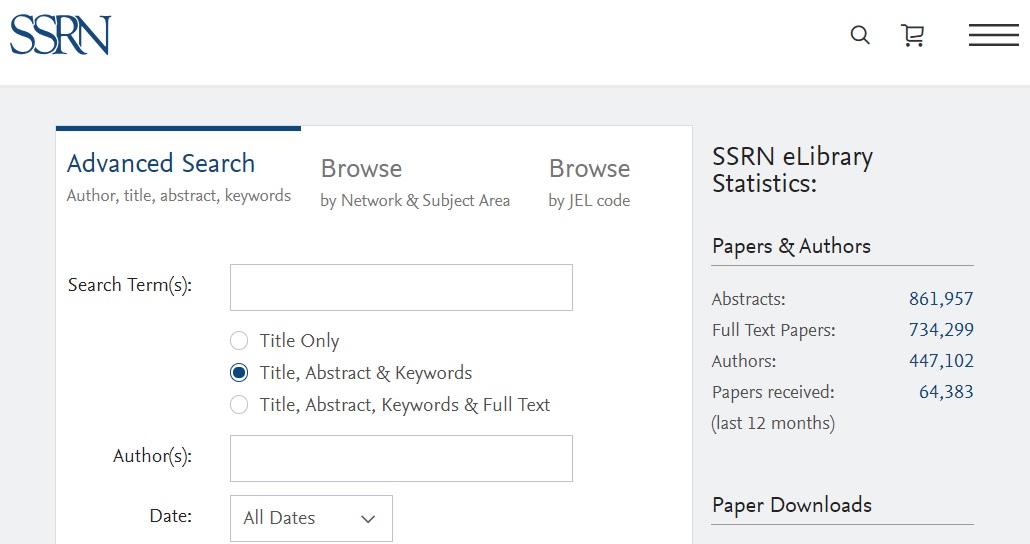Open the Abstracts count 861,957
Viewport: 1030px width, 544px height.
pyautogui.click(x=941, y=299)
